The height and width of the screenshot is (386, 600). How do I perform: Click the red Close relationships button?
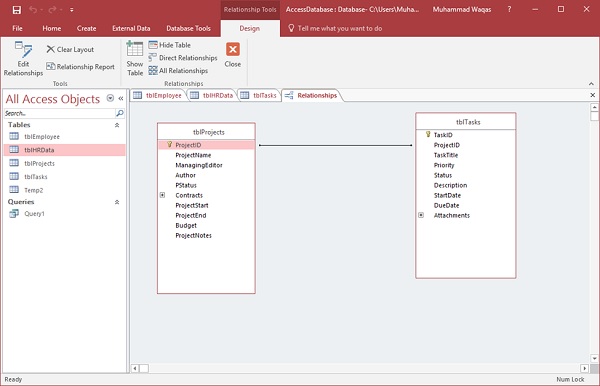[x=233, y=55]
